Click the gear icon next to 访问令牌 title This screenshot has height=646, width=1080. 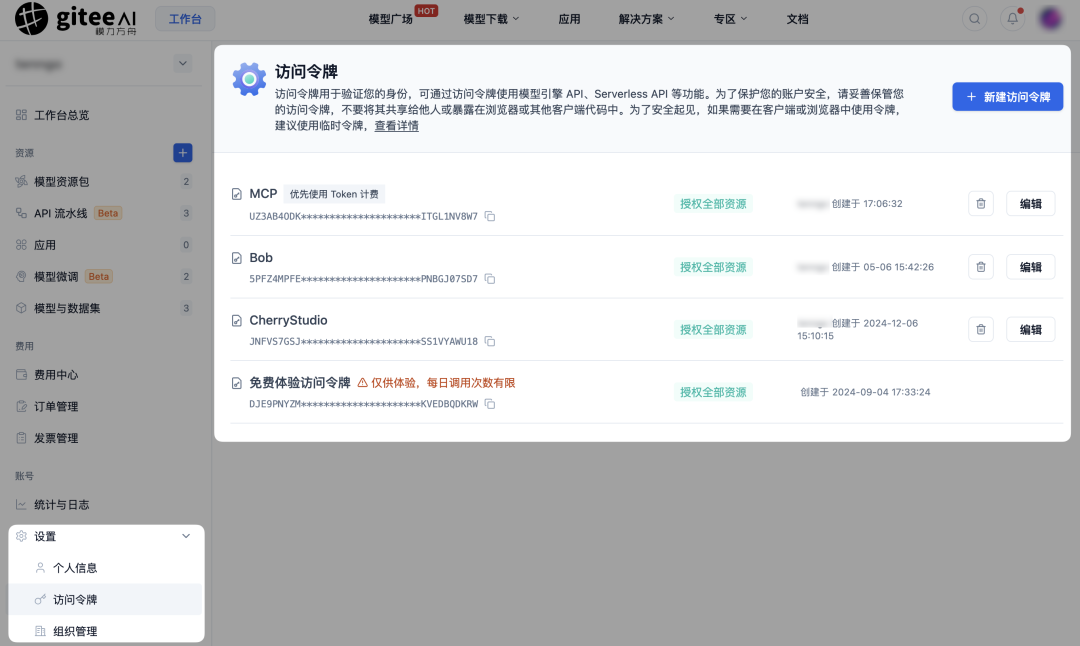pos(249,79)
